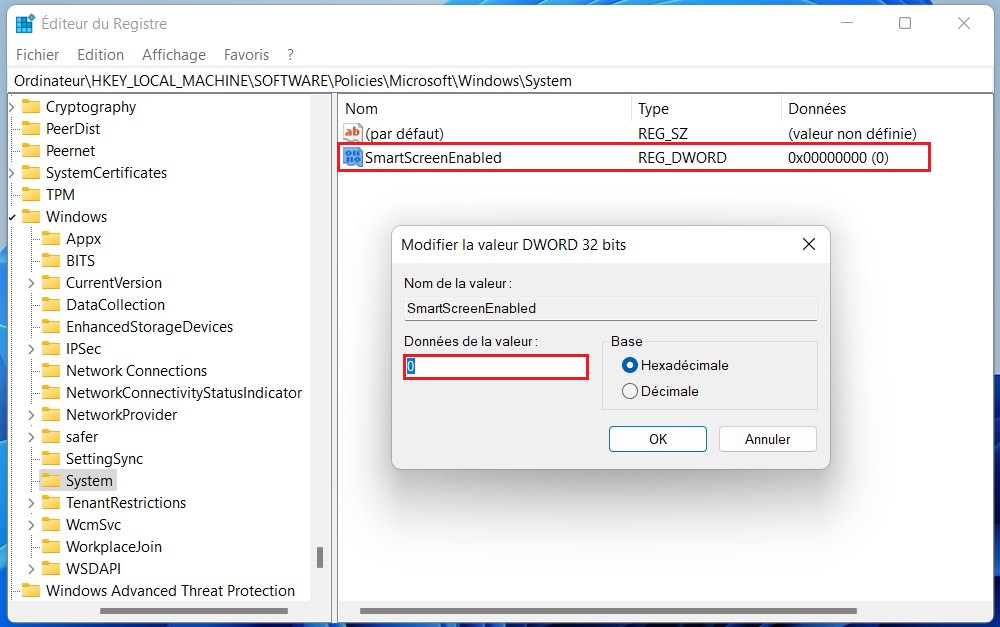The height and width of the screenshot is (627, 1000).
Task: Select the WSDAPI folder icon
Action: 51,569
